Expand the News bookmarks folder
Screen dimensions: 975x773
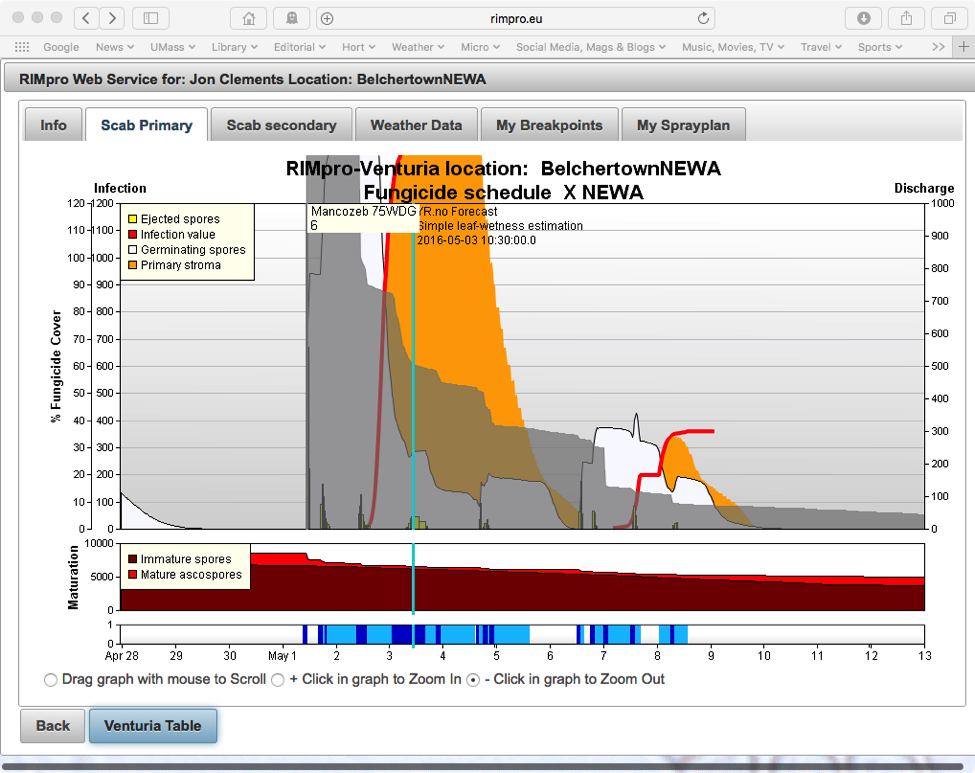click(115, 47)
